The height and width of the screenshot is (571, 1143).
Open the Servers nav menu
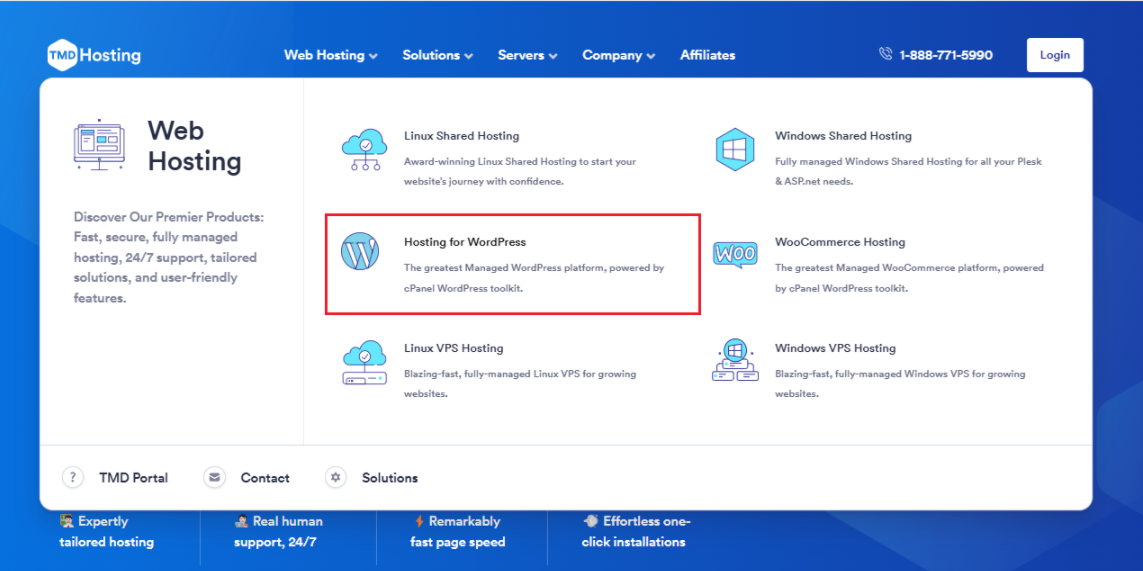[528, 55]
